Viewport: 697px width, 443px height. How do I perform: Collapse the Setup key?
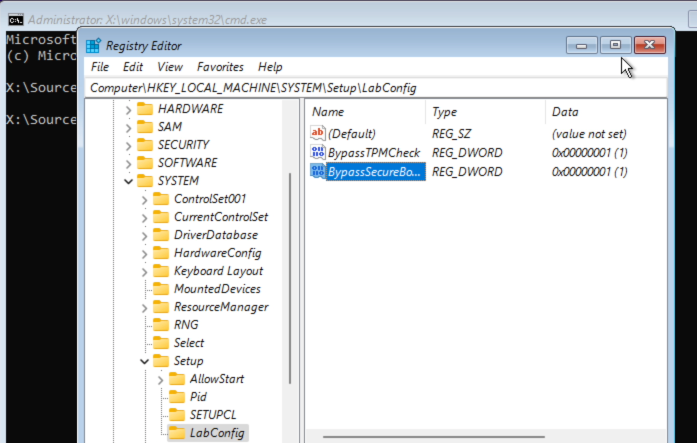pos(144,361)
